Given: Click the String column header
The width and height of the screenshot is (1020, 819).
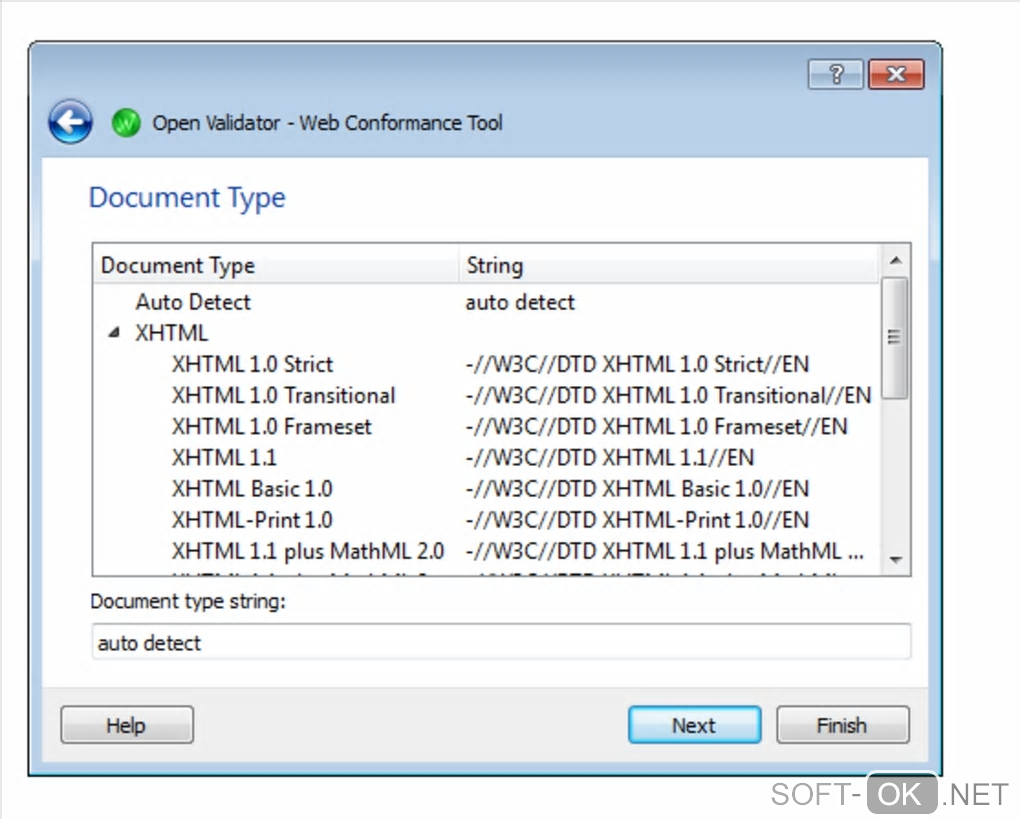Looking at the screenshot, I should pos(494,266).
